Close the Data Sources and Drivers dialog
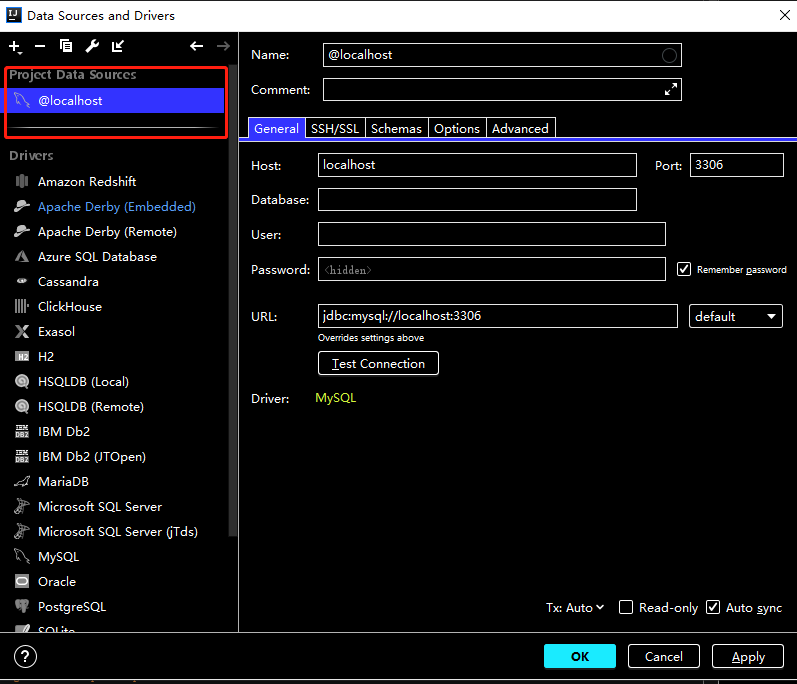 (x=785, y=15)
